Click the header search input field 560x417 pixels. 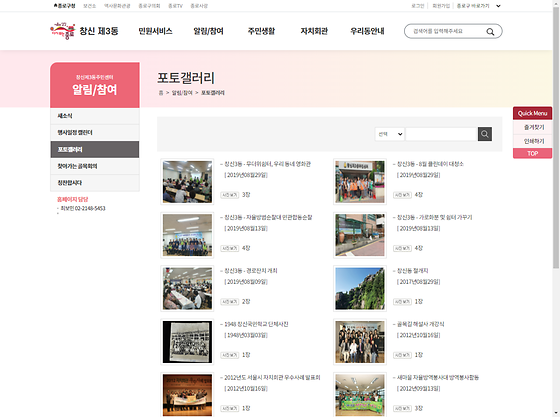[x=446, y=31]
